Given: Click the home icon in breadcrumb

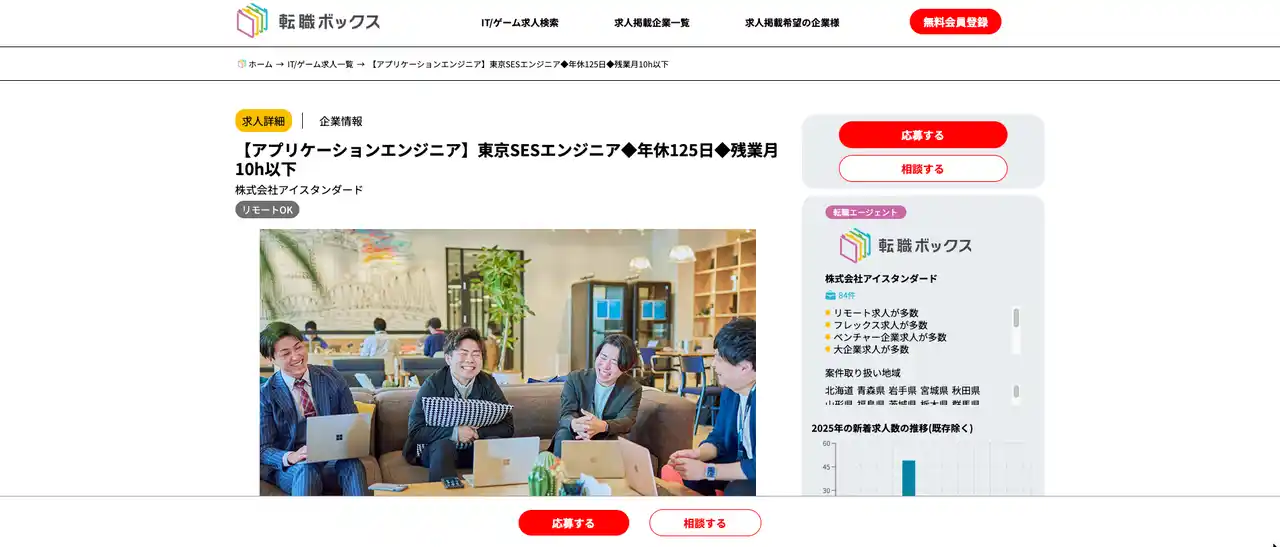Looking at the screenshot, I should (x=242, y=64).
